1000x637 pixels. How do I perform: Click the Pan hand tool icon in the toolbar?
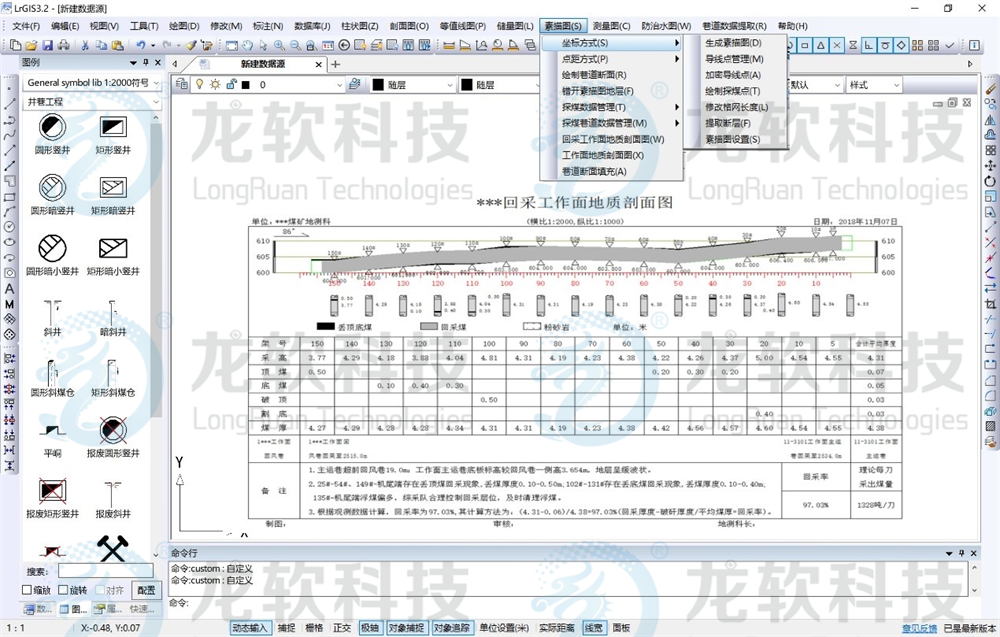point(247,44)
